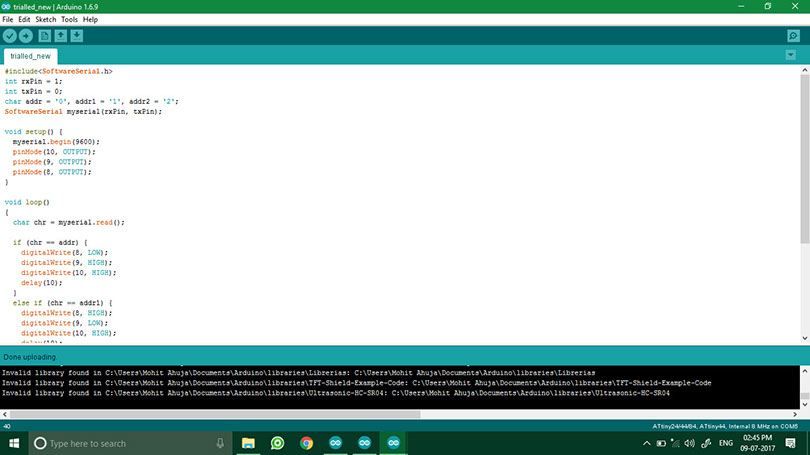The width and height of the screenshot is (810, 455).
Task: Save sketch with the down-arrow icon
Action: (x=76, y=36)
